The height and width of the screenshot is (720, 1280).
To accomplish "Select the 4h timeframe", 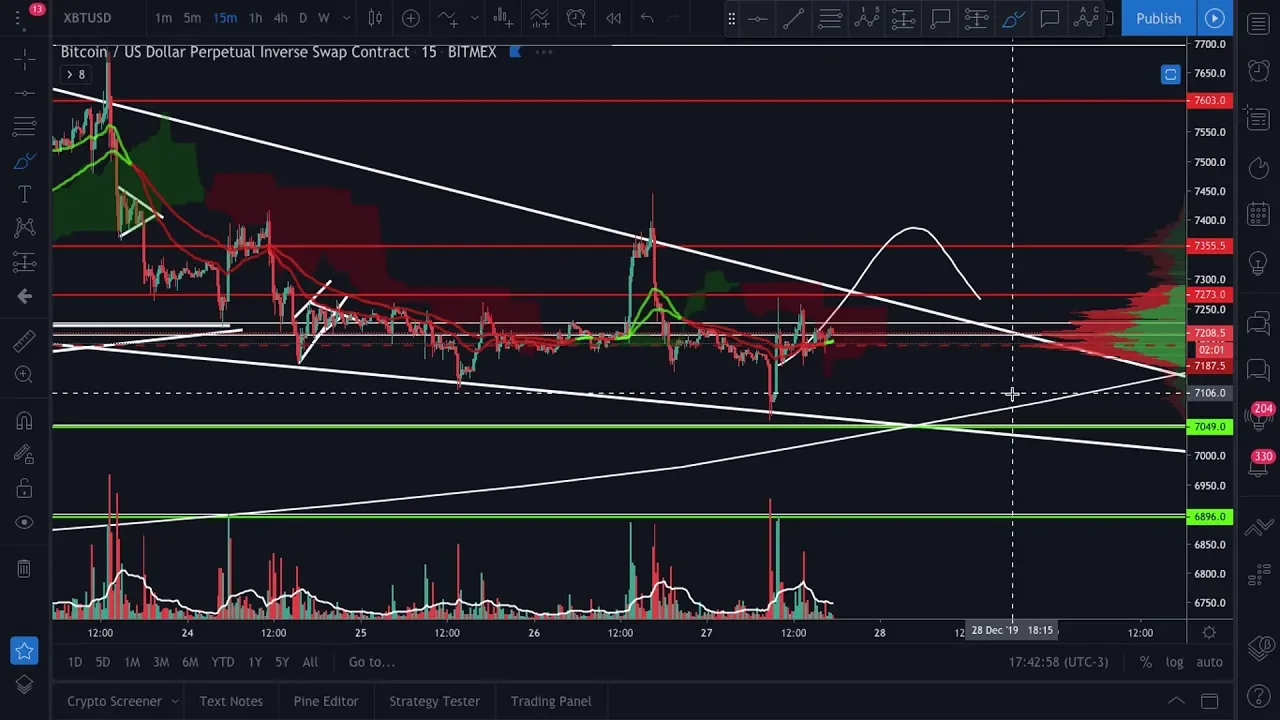I will pyautogui.click(x=281, y=18).
